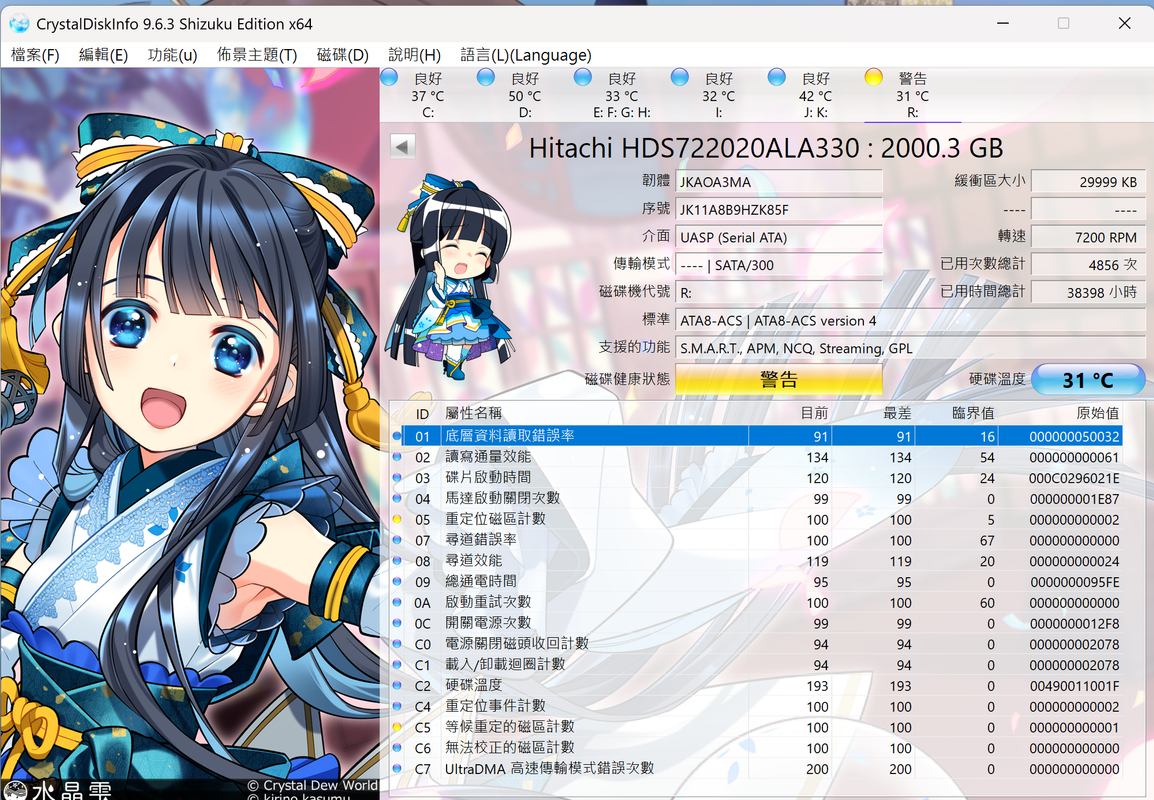The height and width of the screenshot is (800, 1154).
Task: Click status dot of attribute 07 row
Action: [397, 540]
